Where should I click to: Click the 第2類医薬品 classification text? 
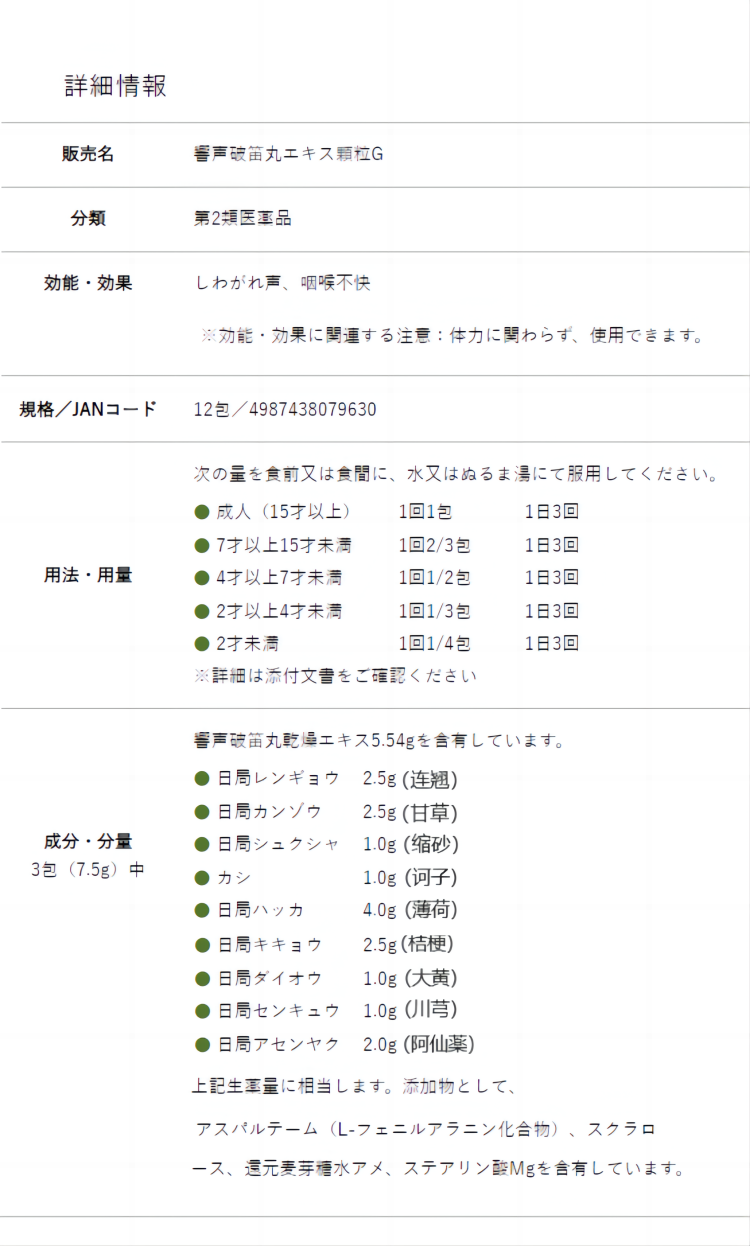tap(243, 218)
